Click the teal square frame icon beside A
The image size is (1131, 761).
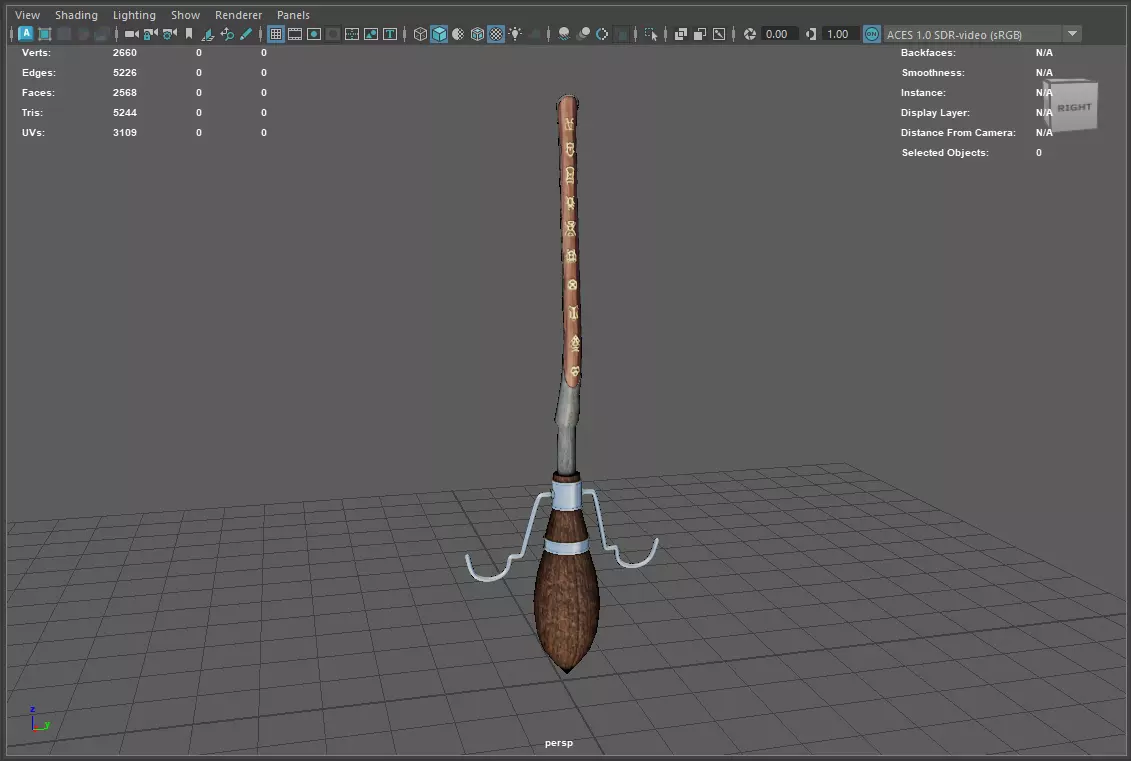pos(45,34)
